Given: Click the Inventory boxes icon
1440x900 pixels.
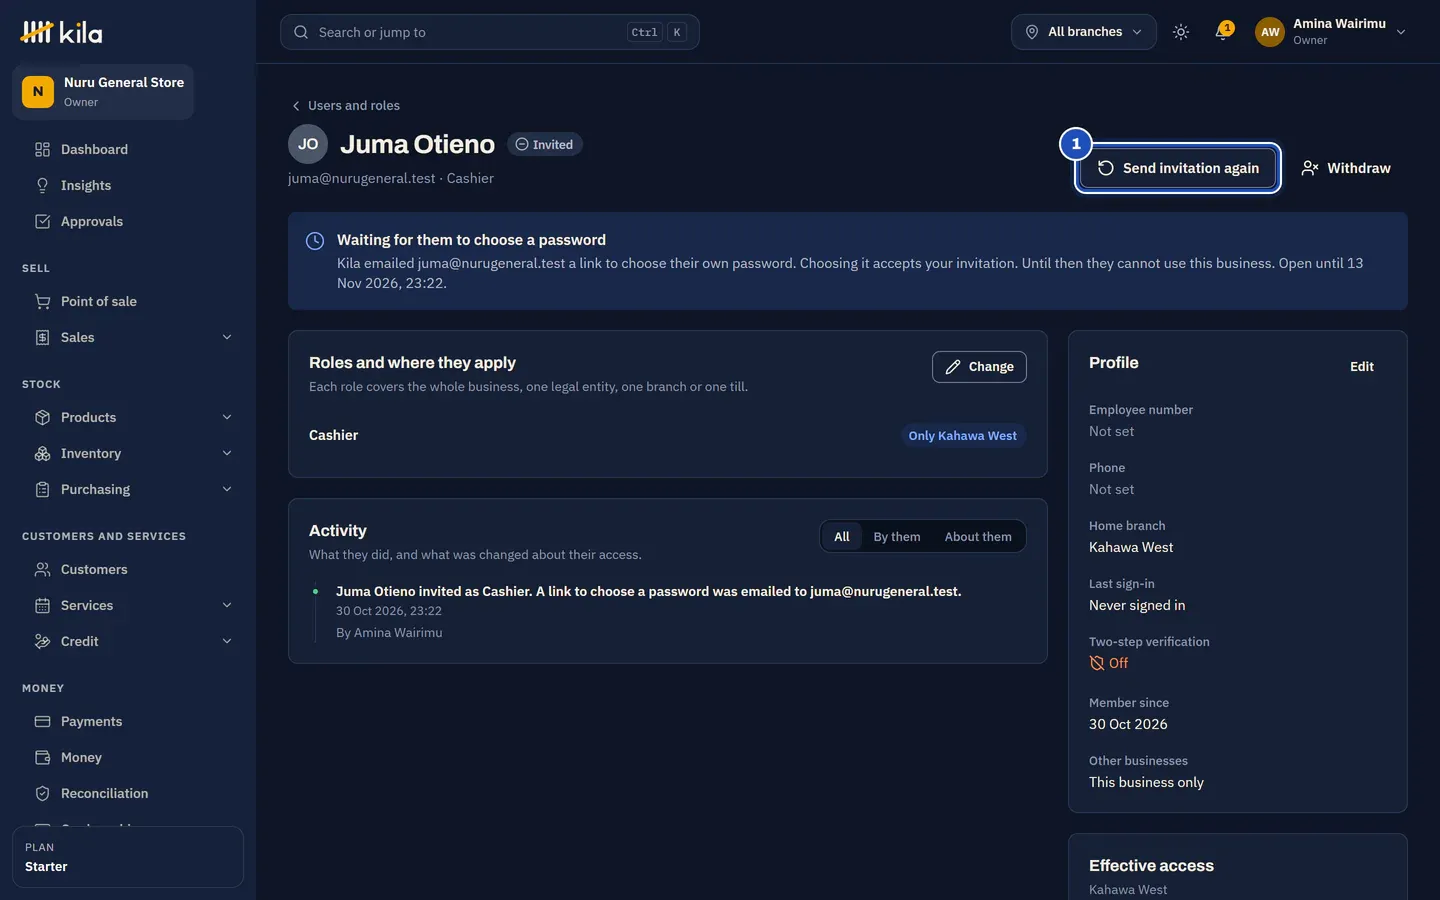Looking at the screenshot, I should tap(42, 453).
